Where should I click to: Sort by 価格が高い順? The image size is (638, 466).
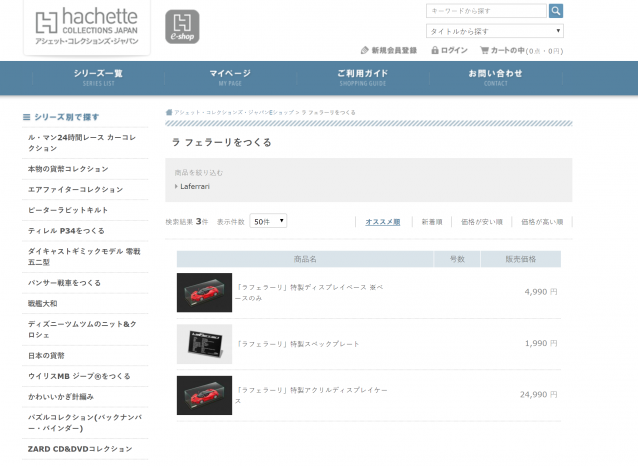pos(542,222)
